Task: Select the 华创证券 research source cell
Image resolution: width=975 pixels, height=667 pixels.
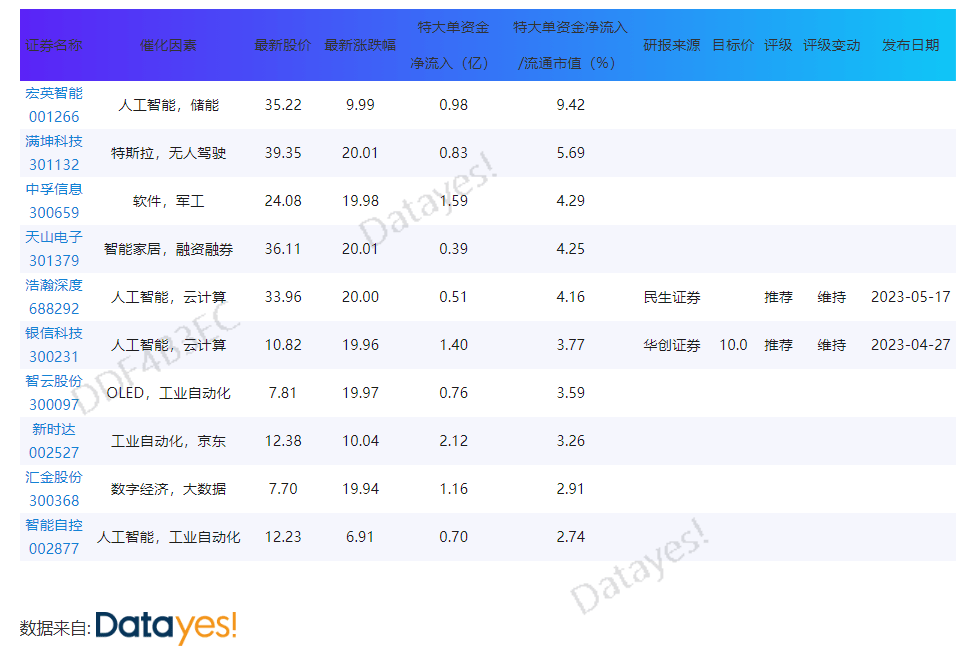Action: click(x=671, y=345)
